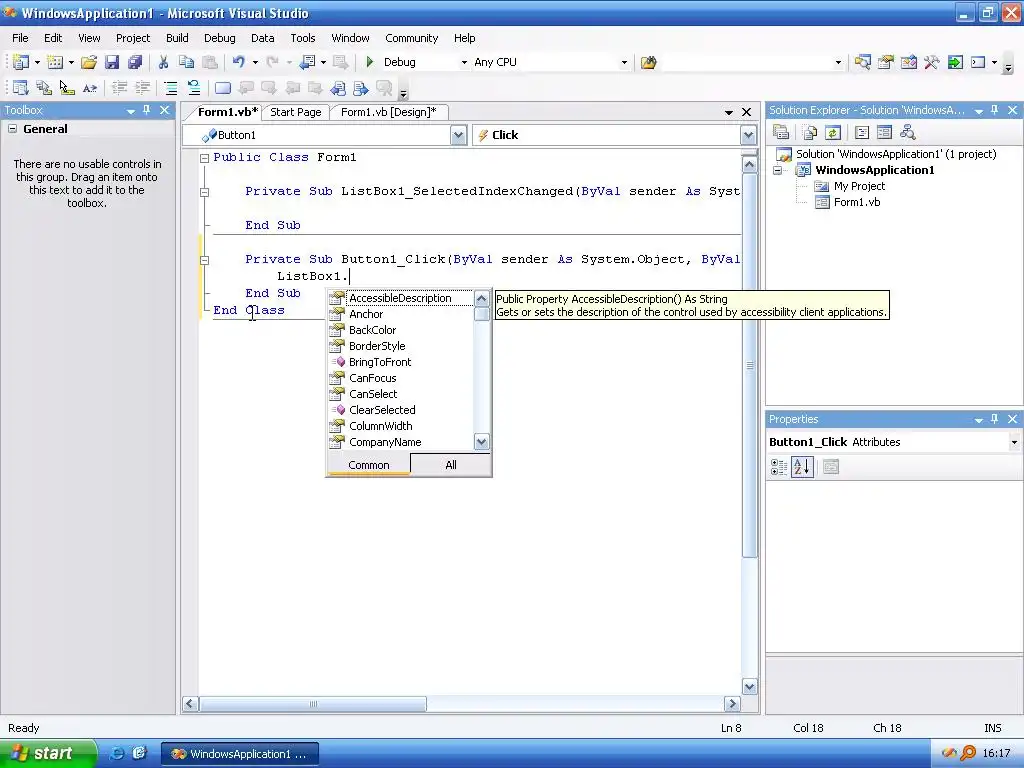This screenshot has height=768, width=1024.
Task: Collapse the General group in Toolbox
Action: click(x=12, y=129)
